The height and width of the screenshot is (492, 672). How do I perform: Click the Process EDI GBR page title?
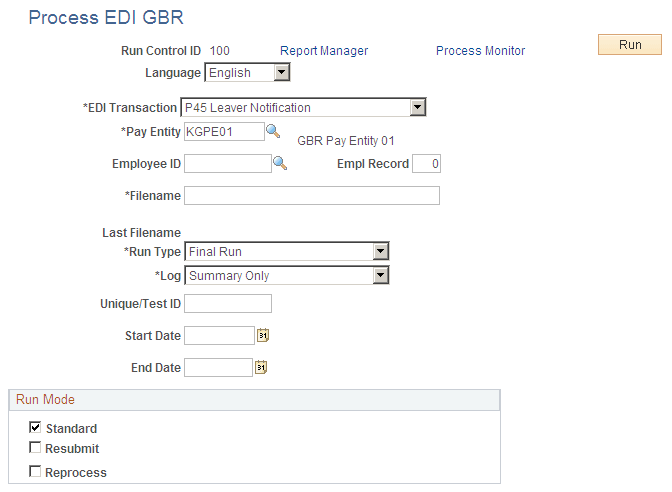(106, 18)
